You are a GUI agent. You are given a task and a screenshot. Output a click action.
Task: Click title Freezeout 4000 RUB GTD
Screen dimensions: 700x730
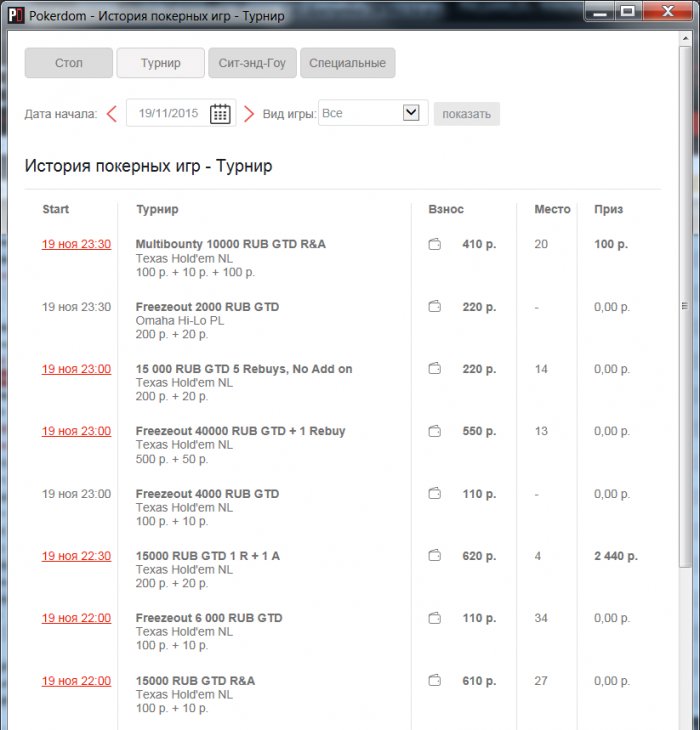click(207, 493)
